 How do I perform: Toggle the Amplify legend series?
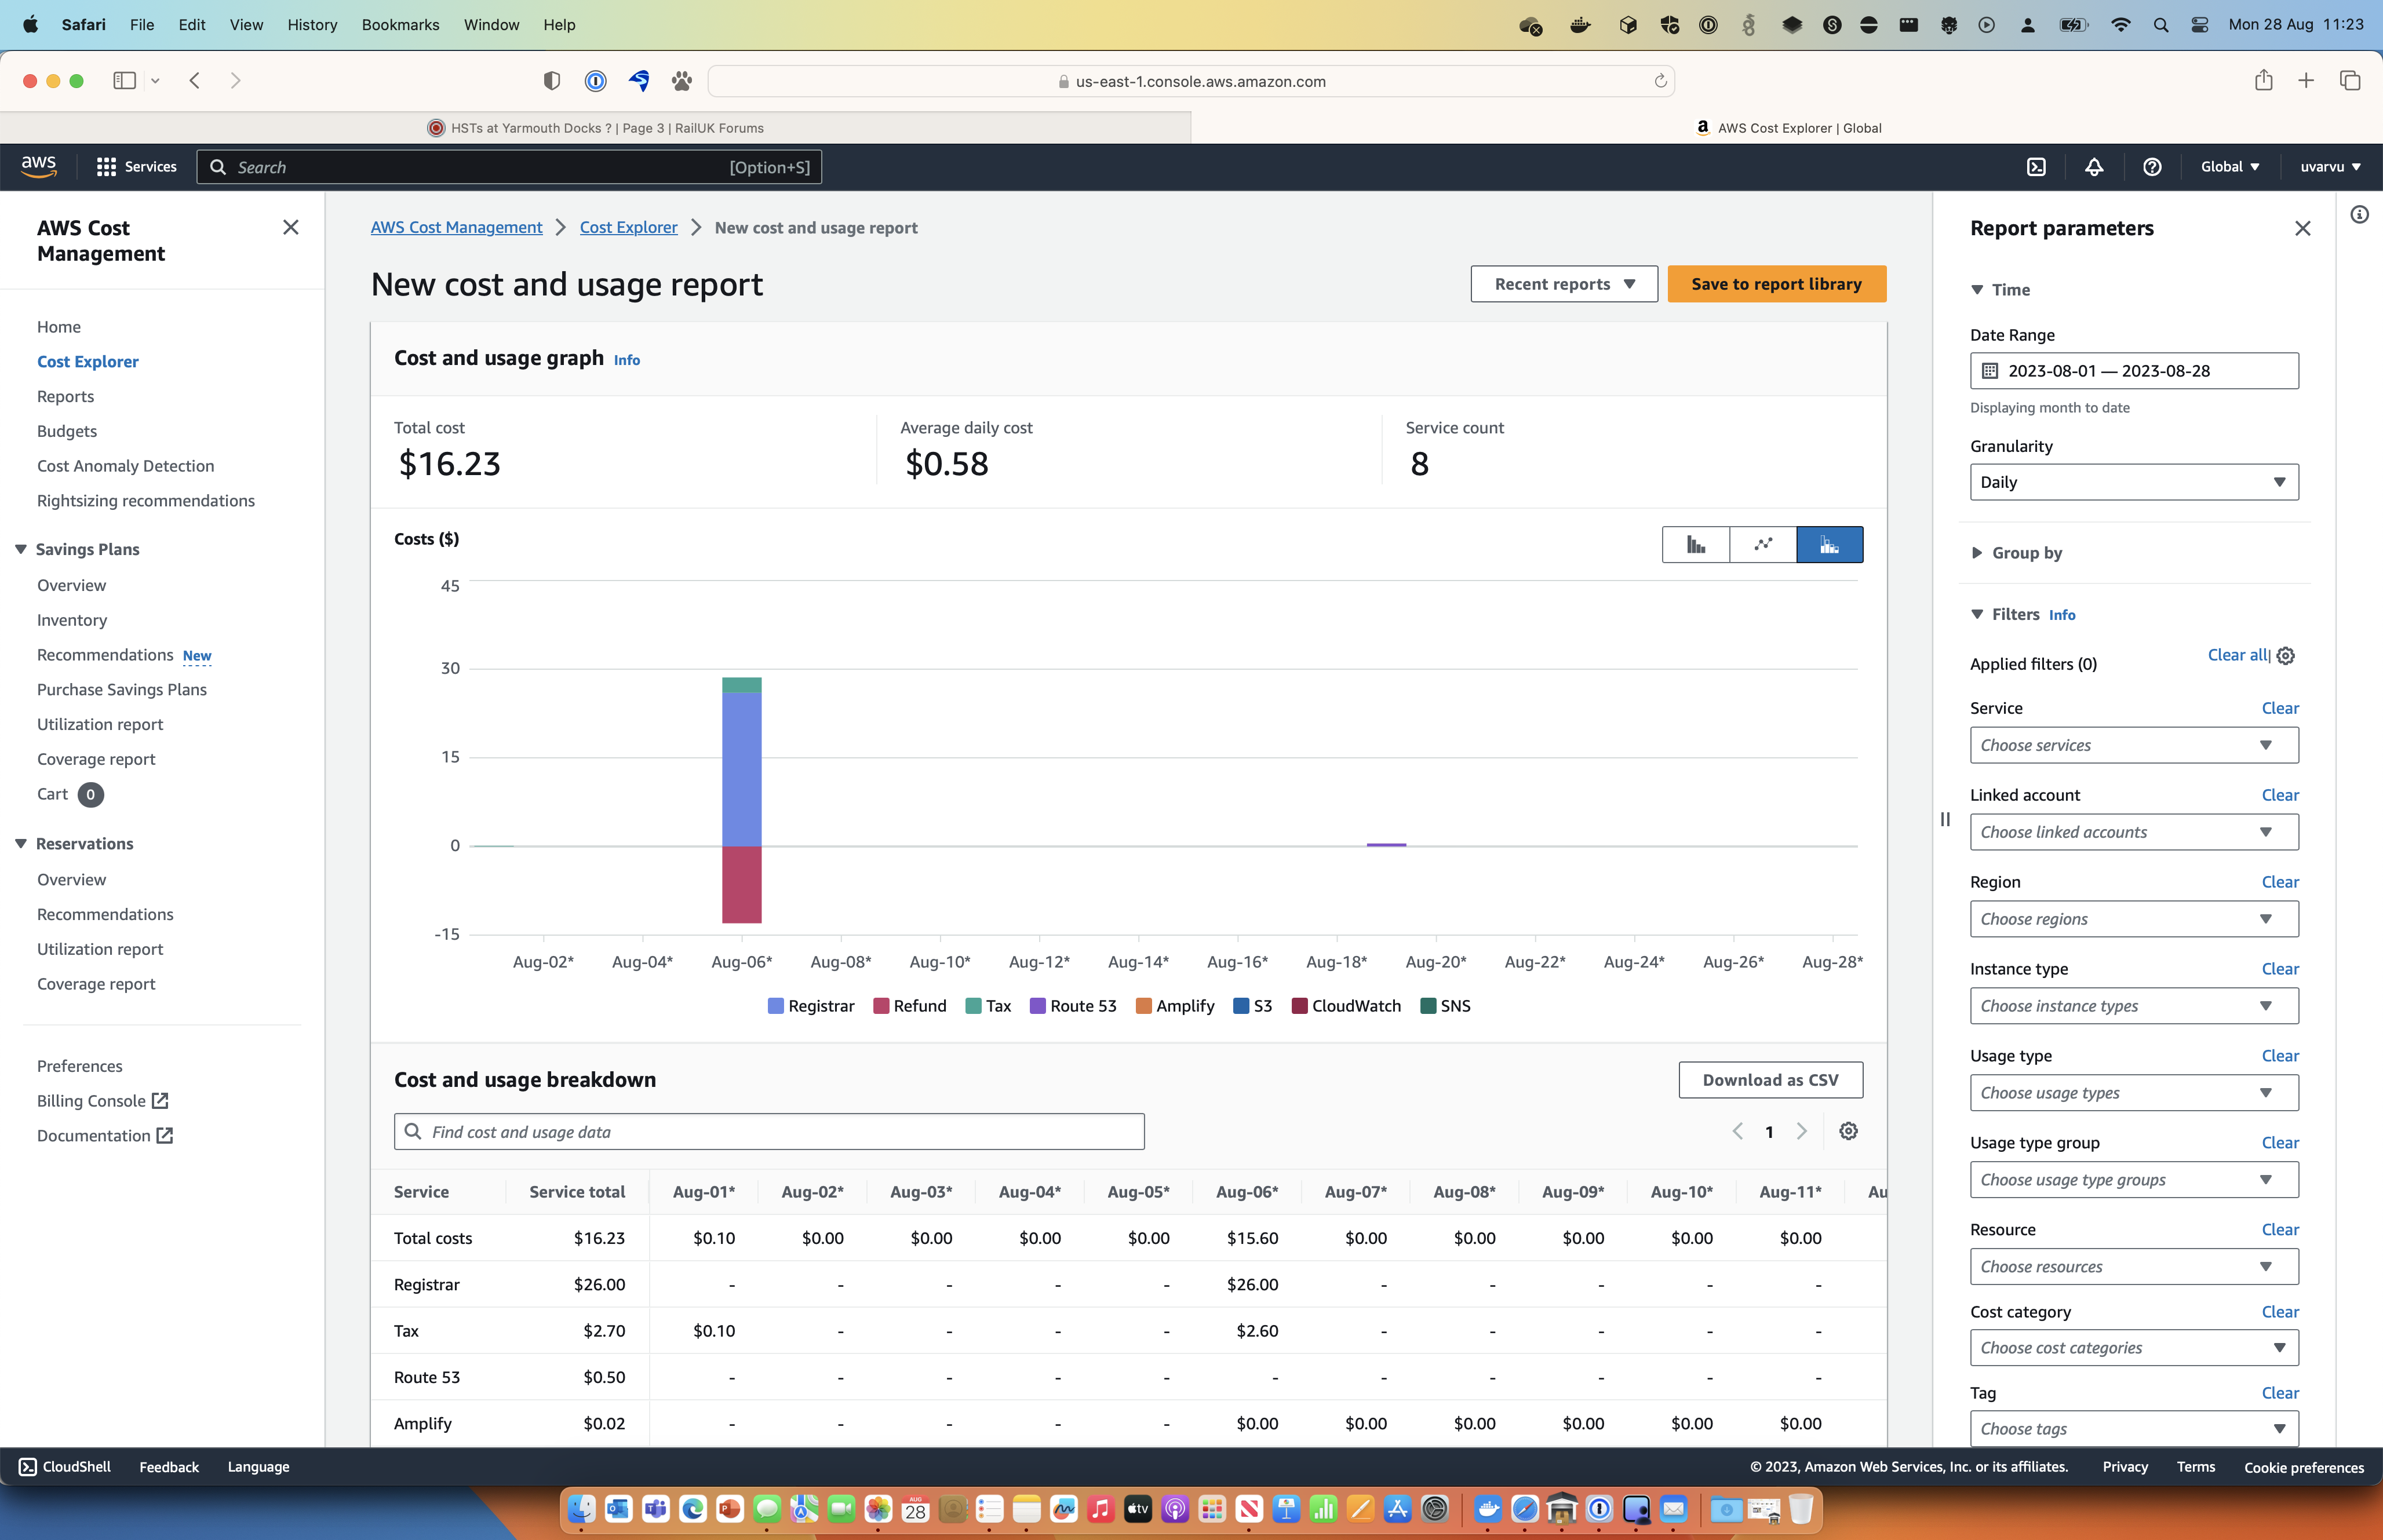1175,1006
